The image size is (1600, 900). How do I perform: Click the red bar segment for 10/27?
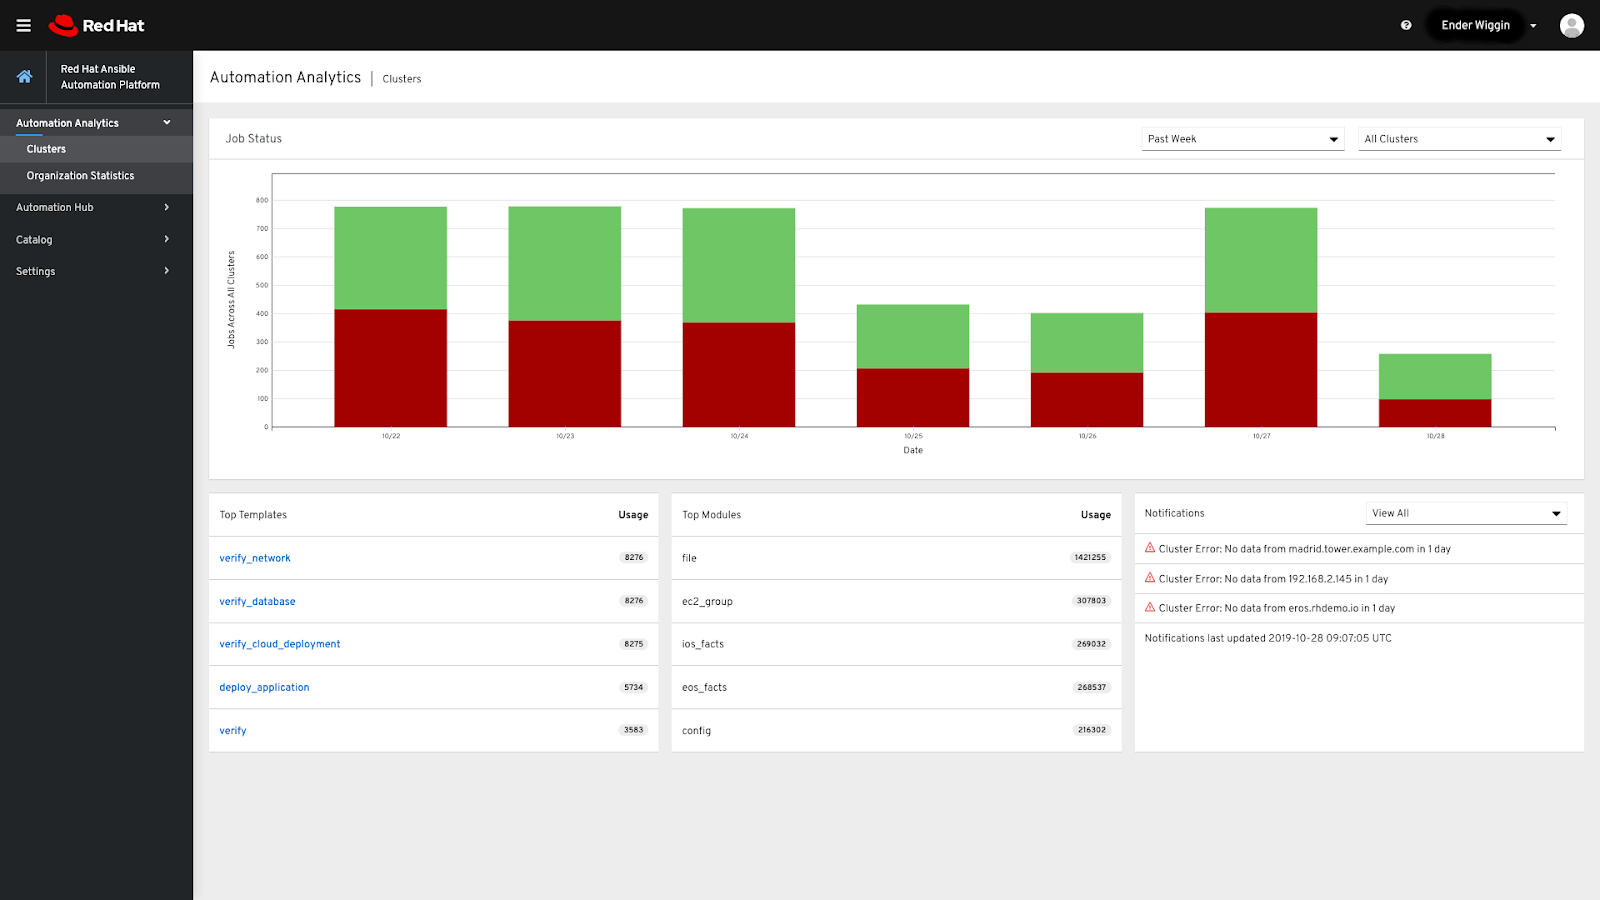[1260, 370]
